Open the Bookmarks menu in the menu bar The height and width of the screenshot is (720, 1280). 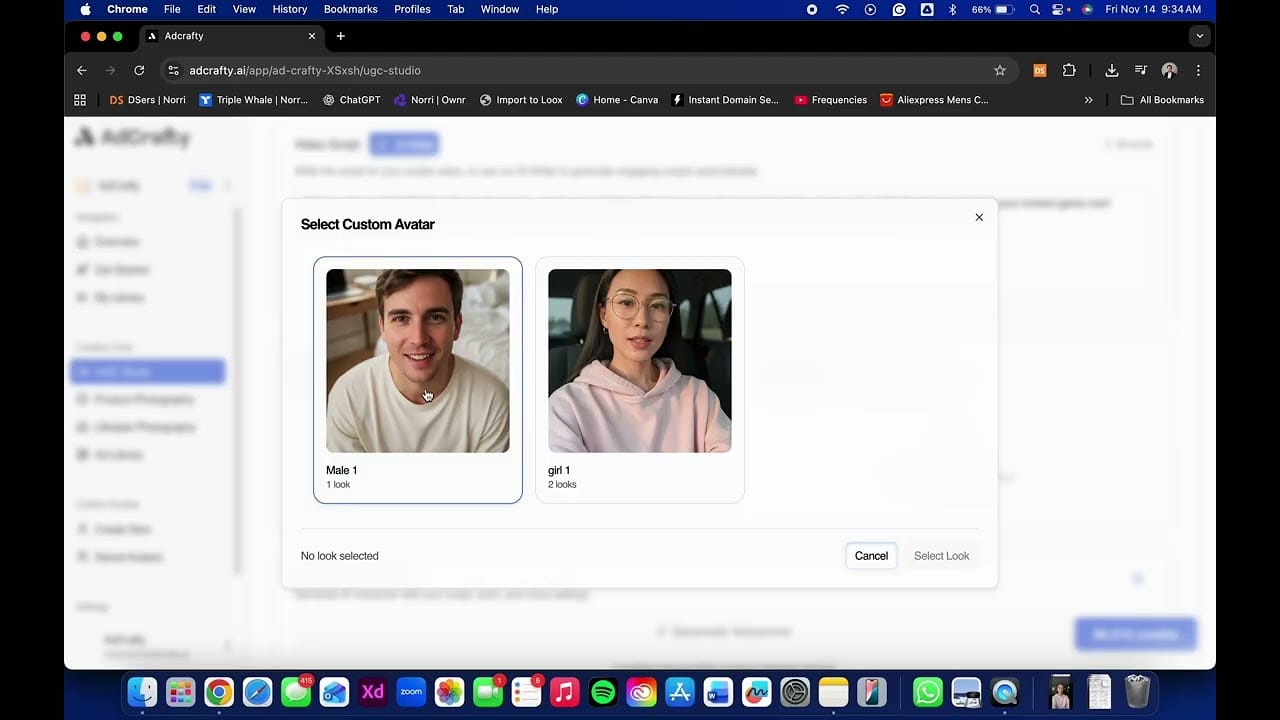click(351, 9)
